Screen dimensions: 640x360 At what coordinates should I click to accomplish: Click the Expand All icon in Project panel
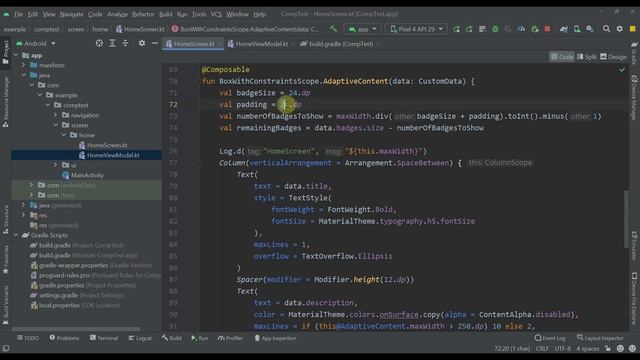(x=112, y=43)
